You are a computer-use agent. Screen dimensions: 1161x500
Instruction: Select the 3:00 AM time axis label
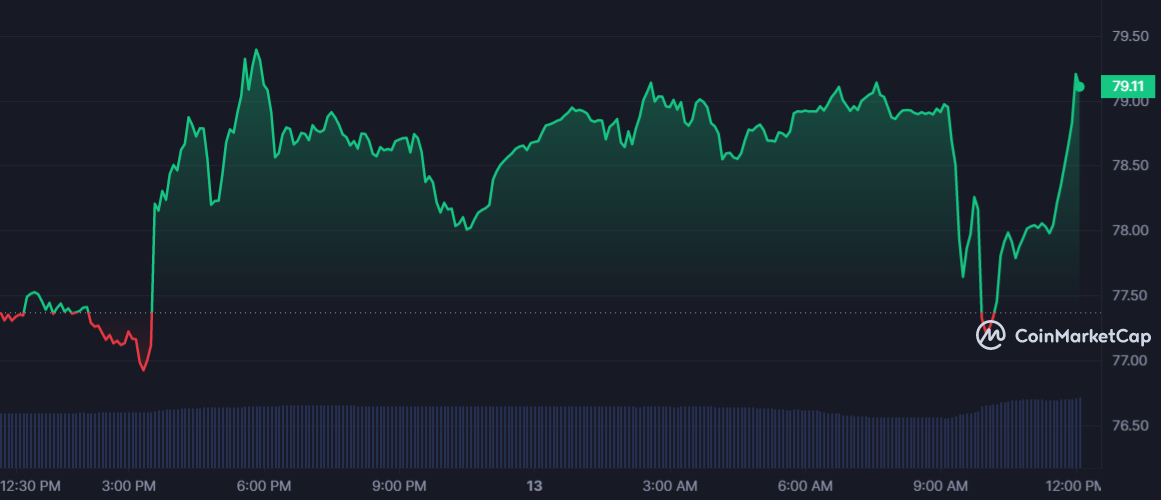click(x=670, y=487)
